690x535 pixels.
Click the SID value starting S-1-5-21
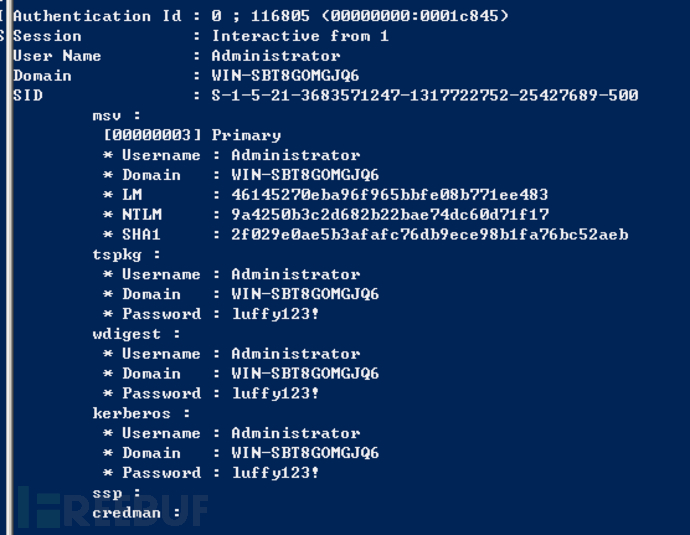[x=424, y=96]
